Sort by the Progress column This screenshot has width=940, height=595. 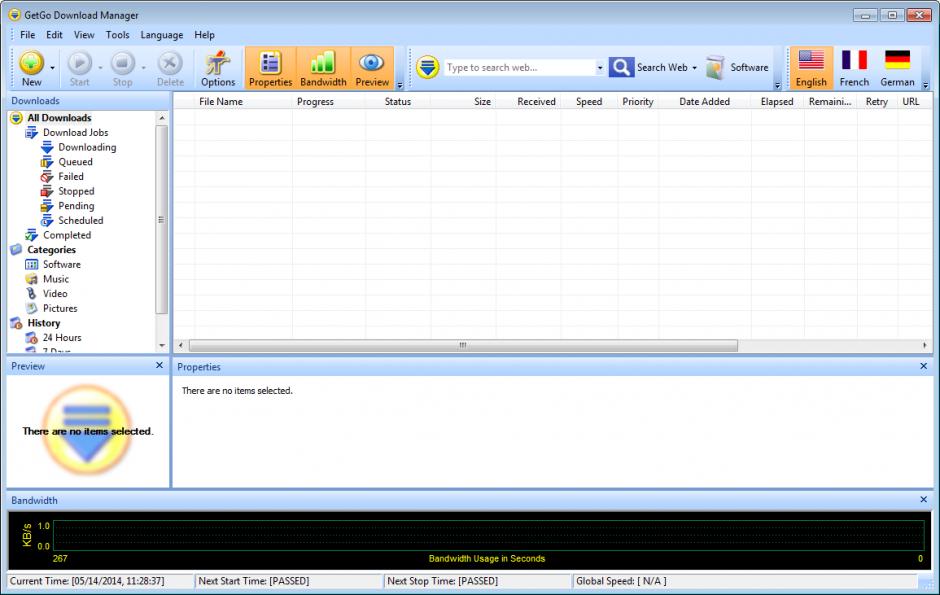coord(329,101)
